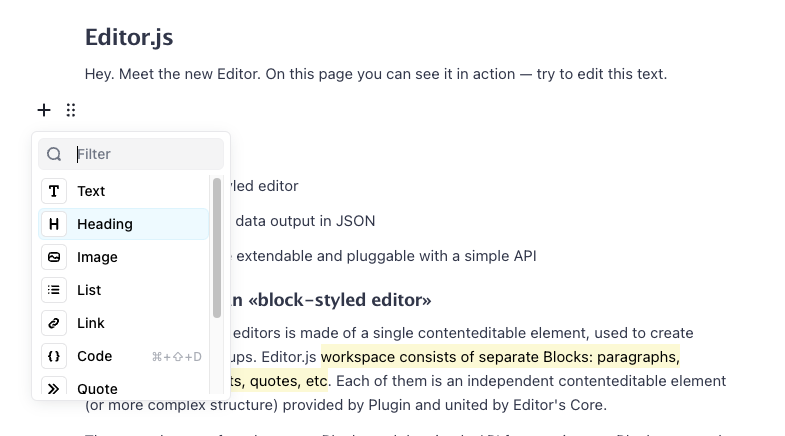The width and height of the screenshot is (785, 436).
Task: Click the Code shortcut hint ⌘+⇧+D
Action: click(176, 357)
